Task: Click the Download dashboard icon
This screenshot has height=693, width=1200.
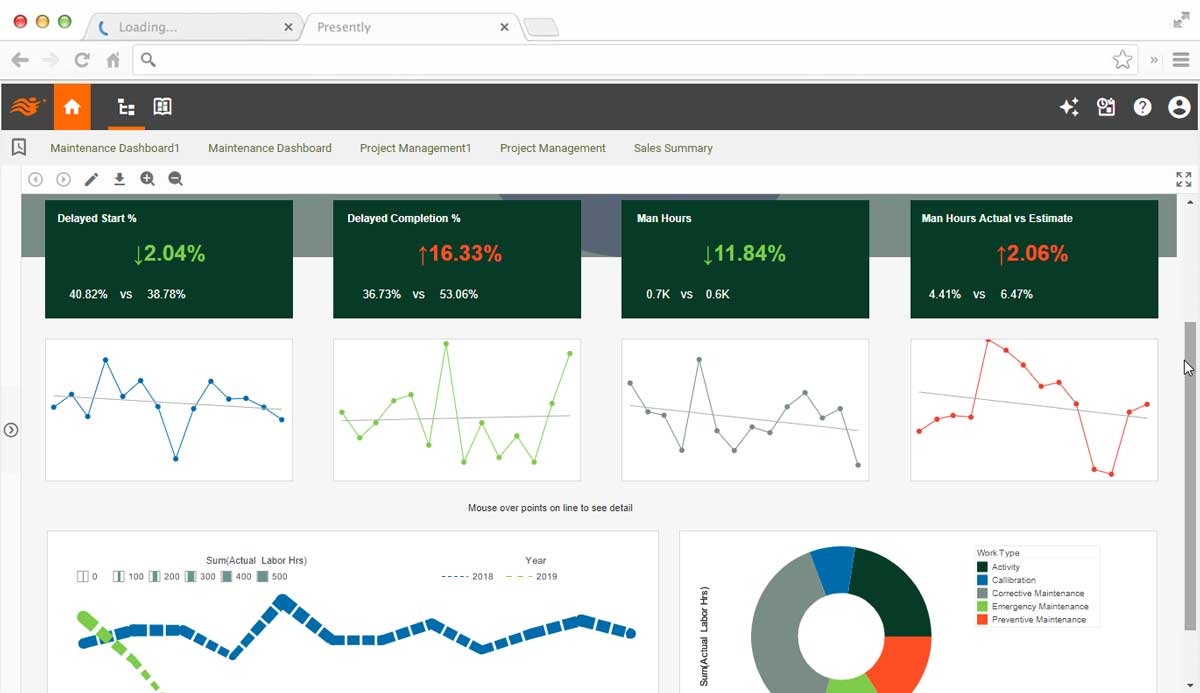Action: coord(120,179)
